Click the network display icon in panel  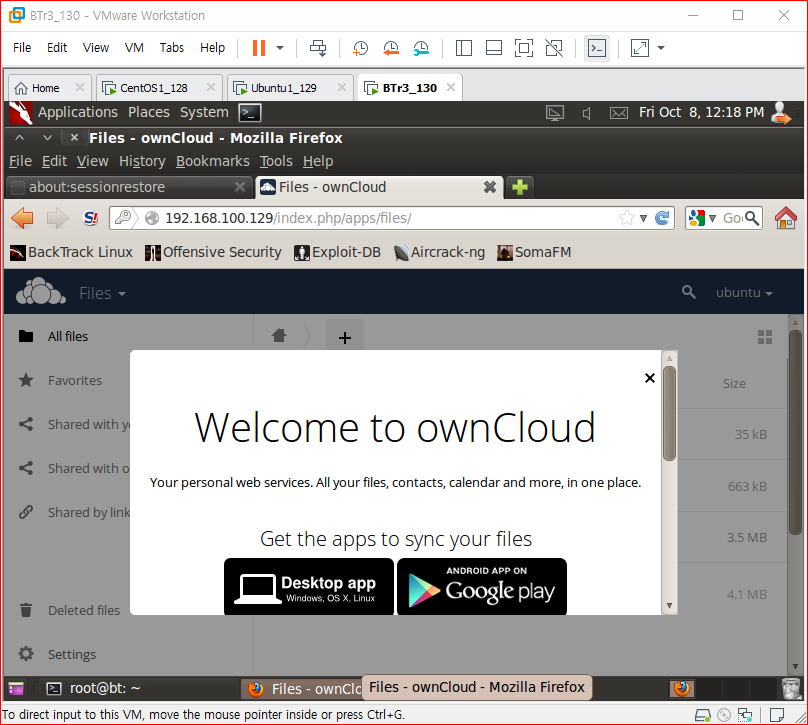(555, 112)
